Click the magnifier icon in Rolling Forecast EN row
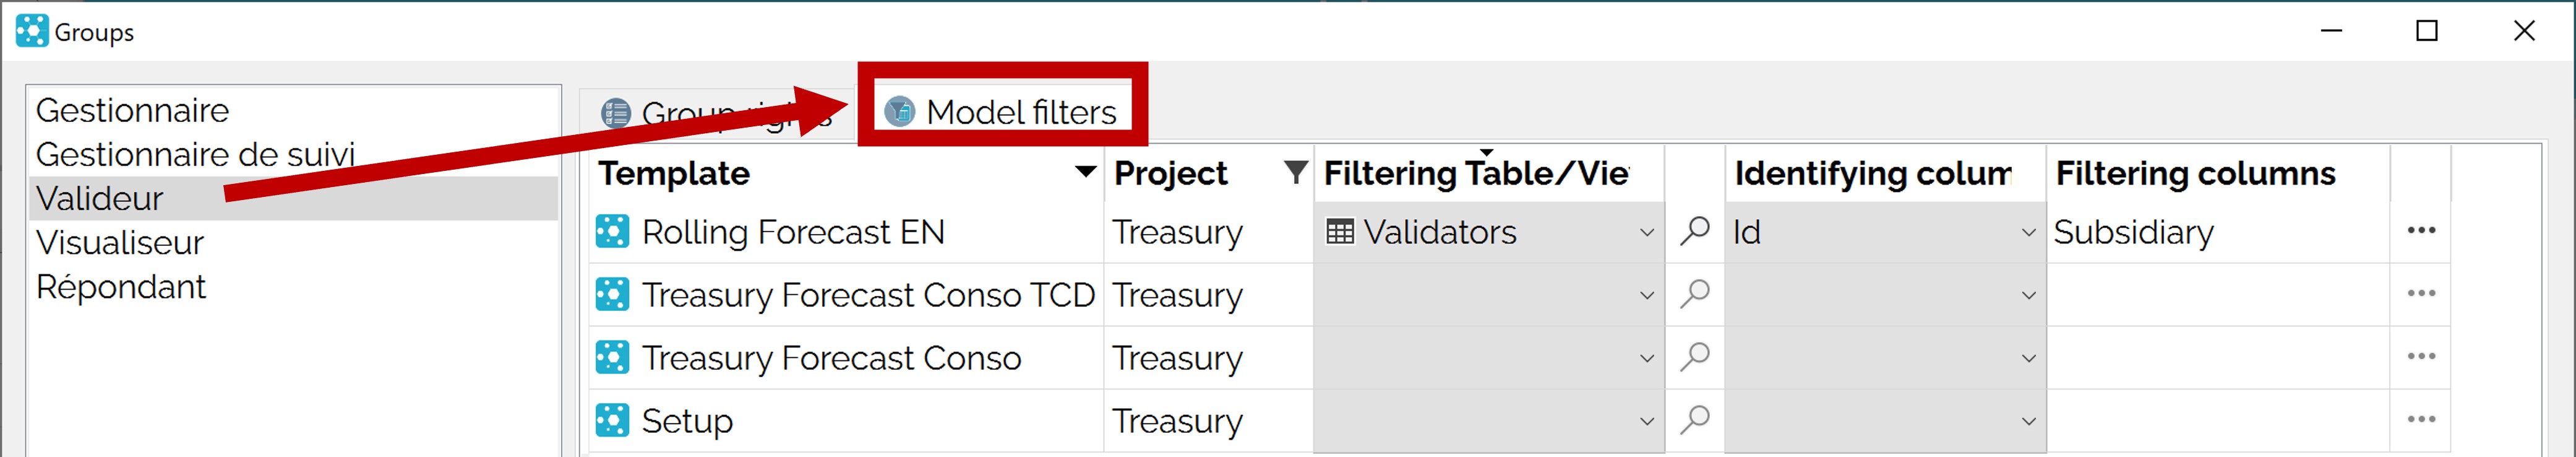The height and width of the screenshot is (457, 2576). tap(1694, 231)
